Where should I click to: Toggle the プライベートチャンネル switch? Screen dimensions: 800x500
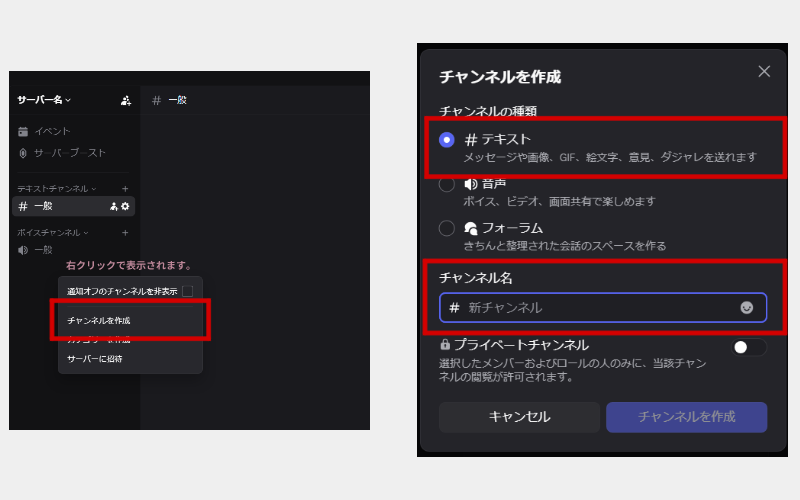[748, 347]
